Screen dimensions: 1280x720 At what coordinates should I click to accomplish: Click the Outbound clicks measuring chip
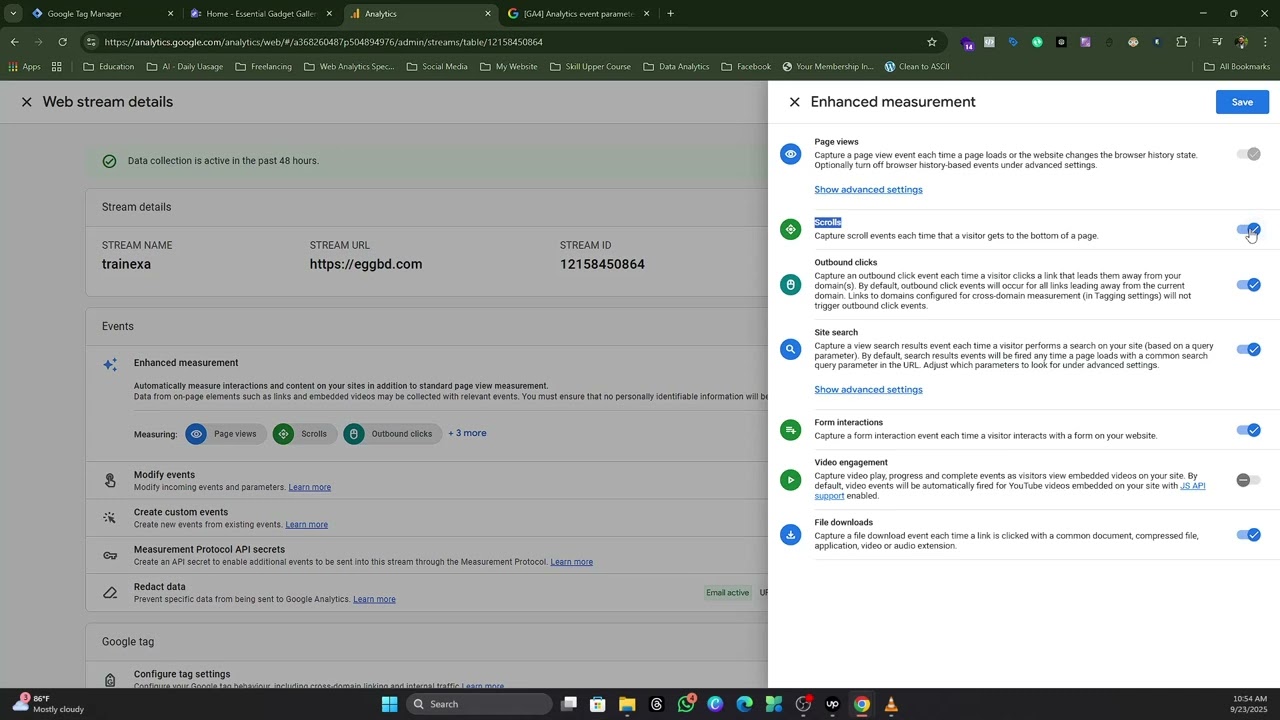(391, 434)
